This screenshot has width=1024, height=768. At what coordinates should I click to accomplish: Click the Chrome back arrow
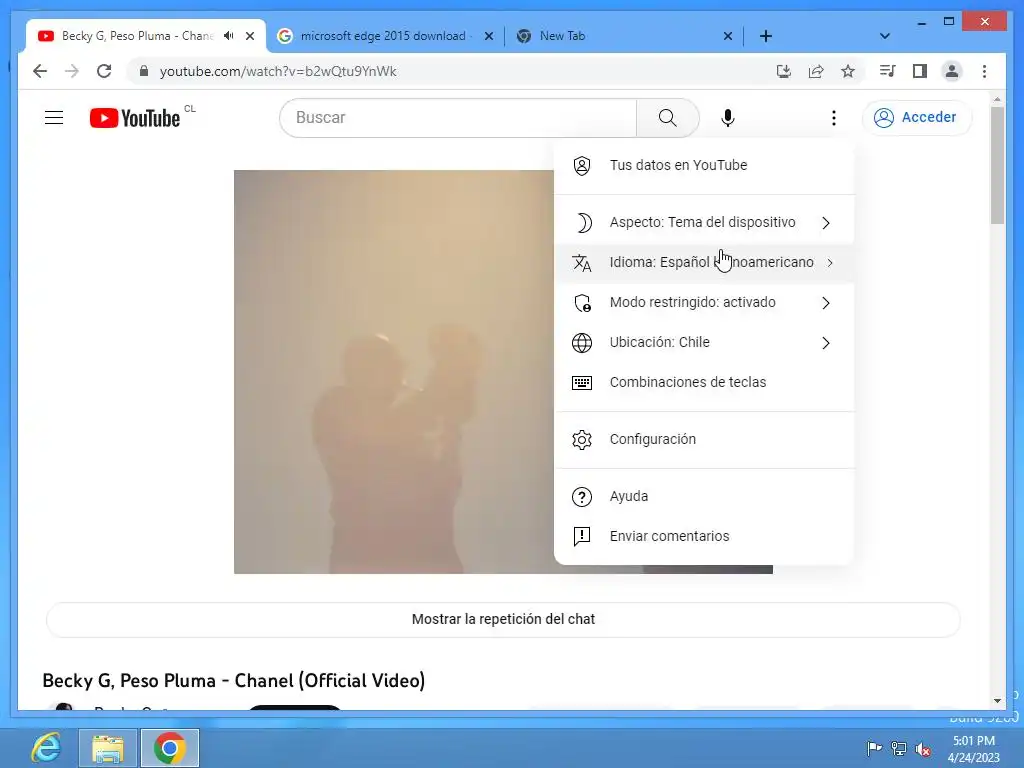pyautogui.click(x=40, y=71)
